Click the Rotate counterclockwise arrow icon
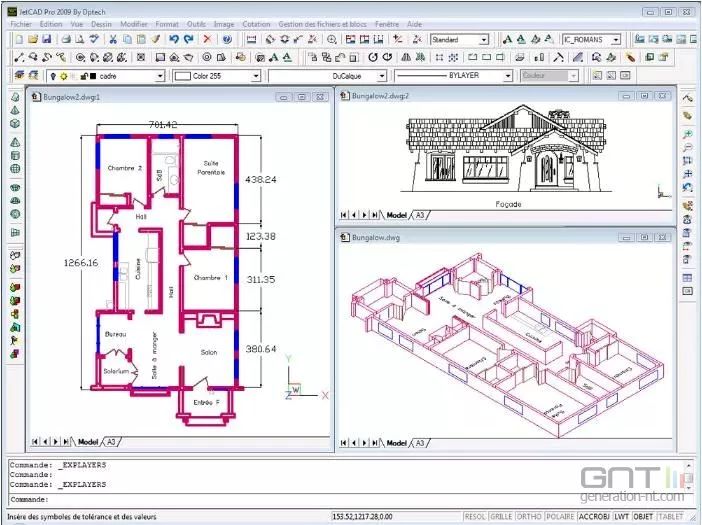Viewport: 702px width, 525px height. [373, 57]
